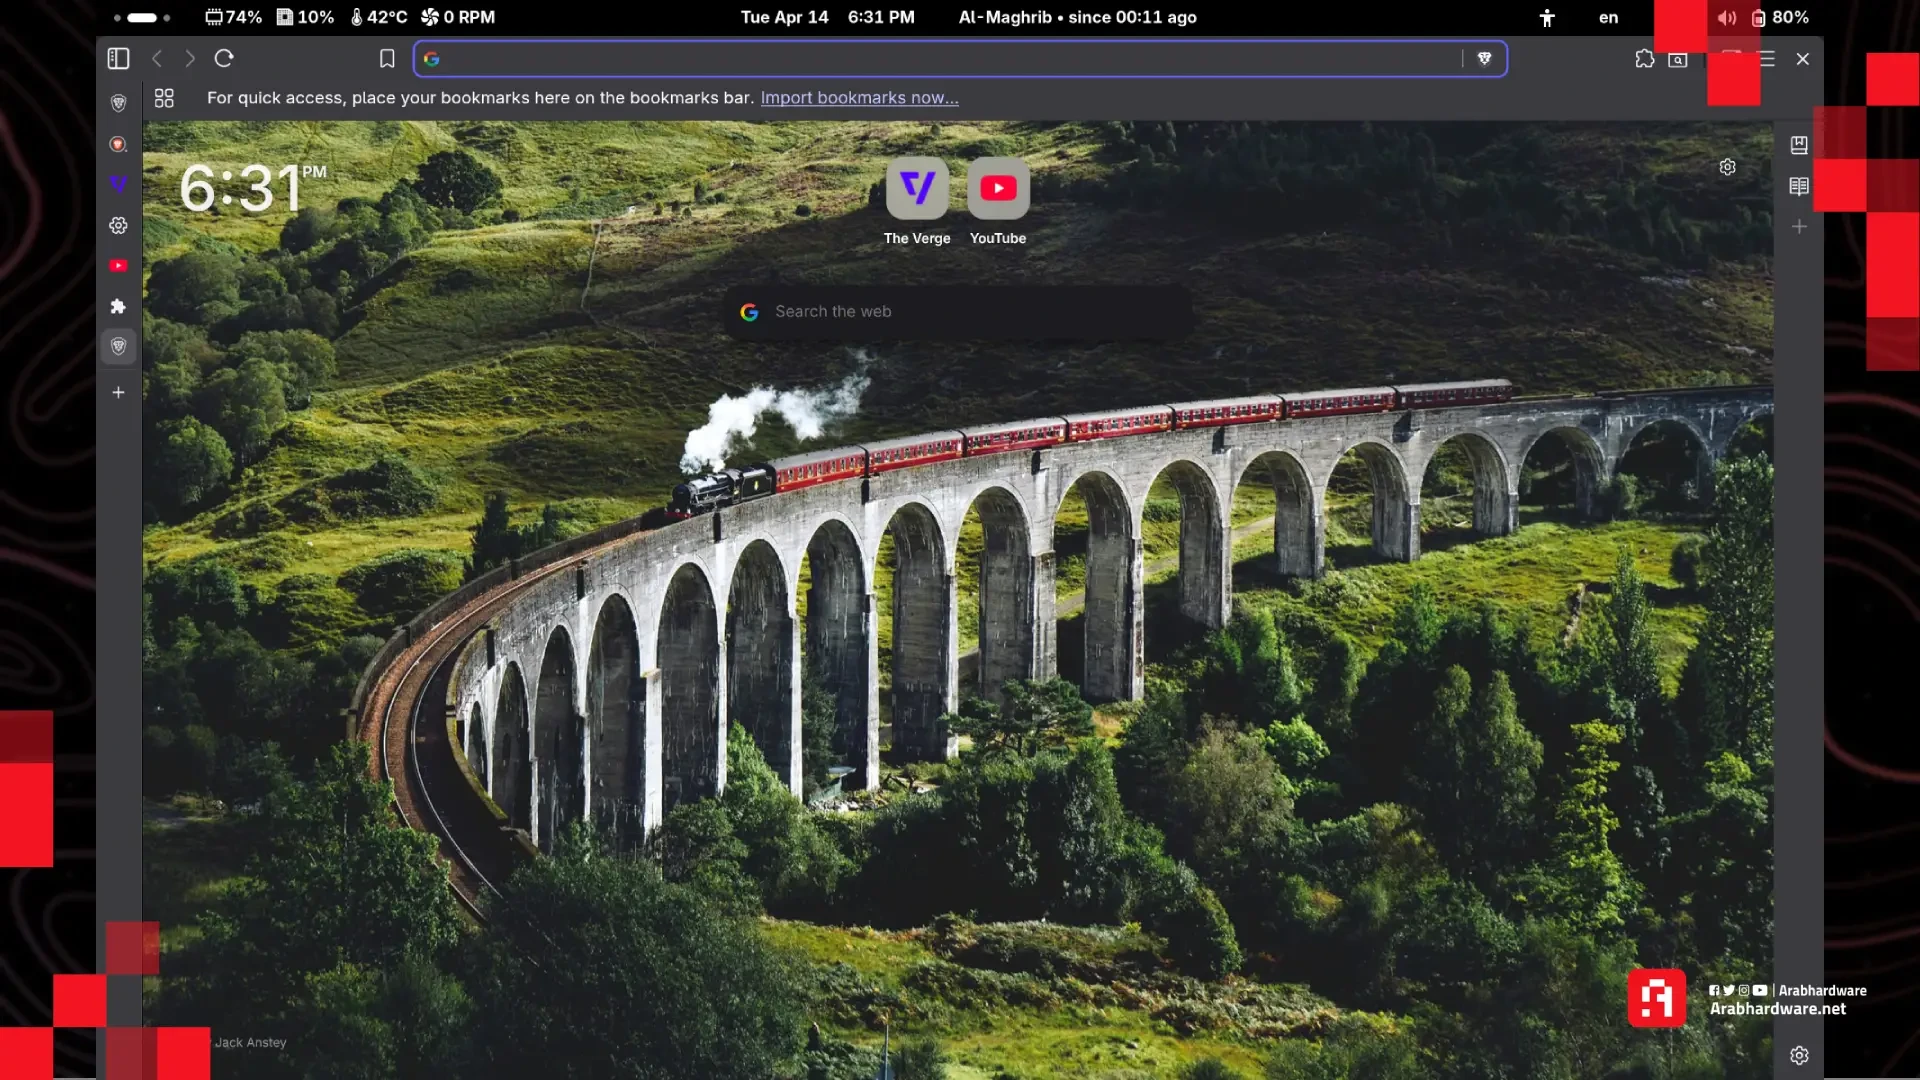Screen dimensions: 1920x1080
Task: Click the volume icon in system bar
Action: 1727,17
